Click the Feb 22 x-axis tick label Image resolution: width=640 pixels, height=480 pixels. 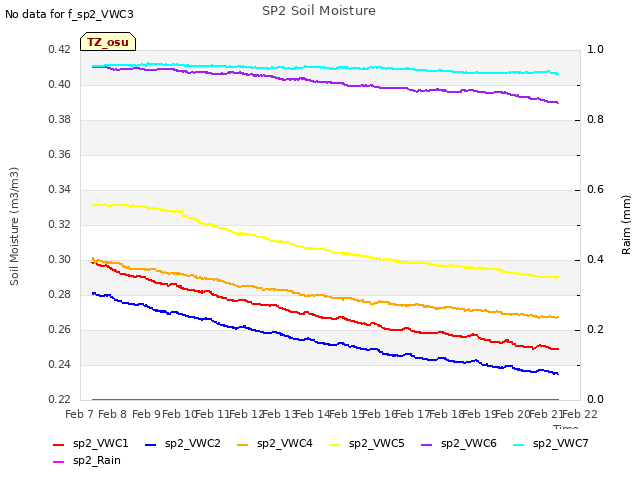coord(580,414)
